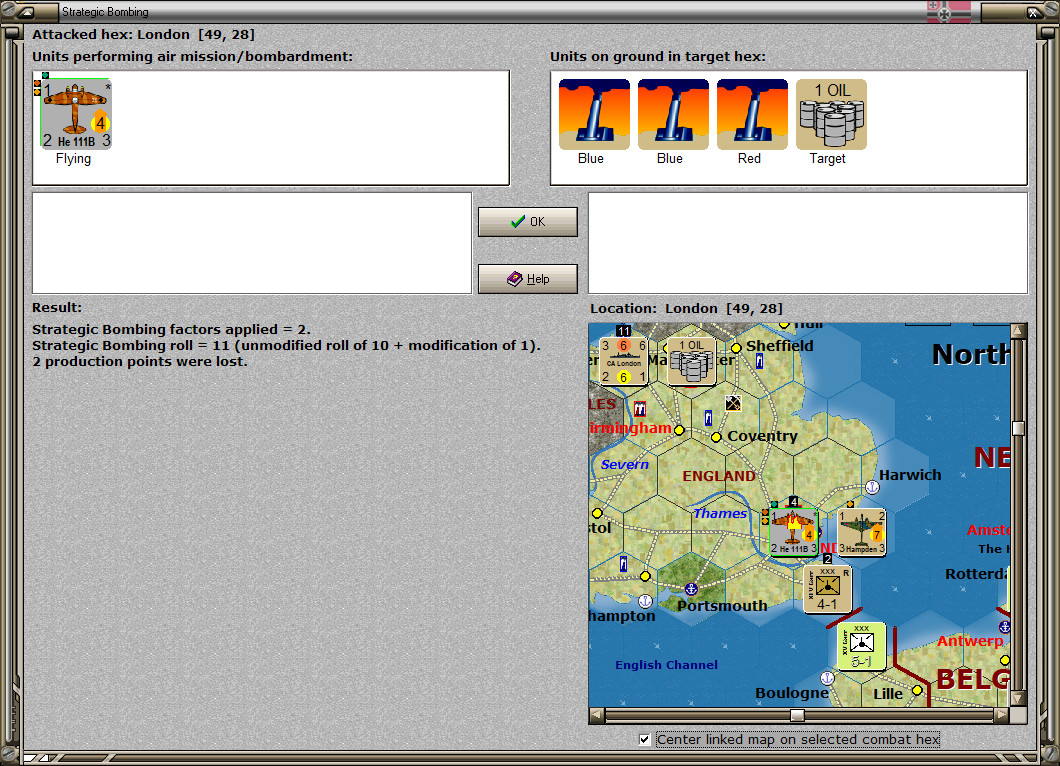The width and height of the screenshot is (1060, 766).
Task: Click the Harwich port anchor icon
Action: click(x=872, y=487)
